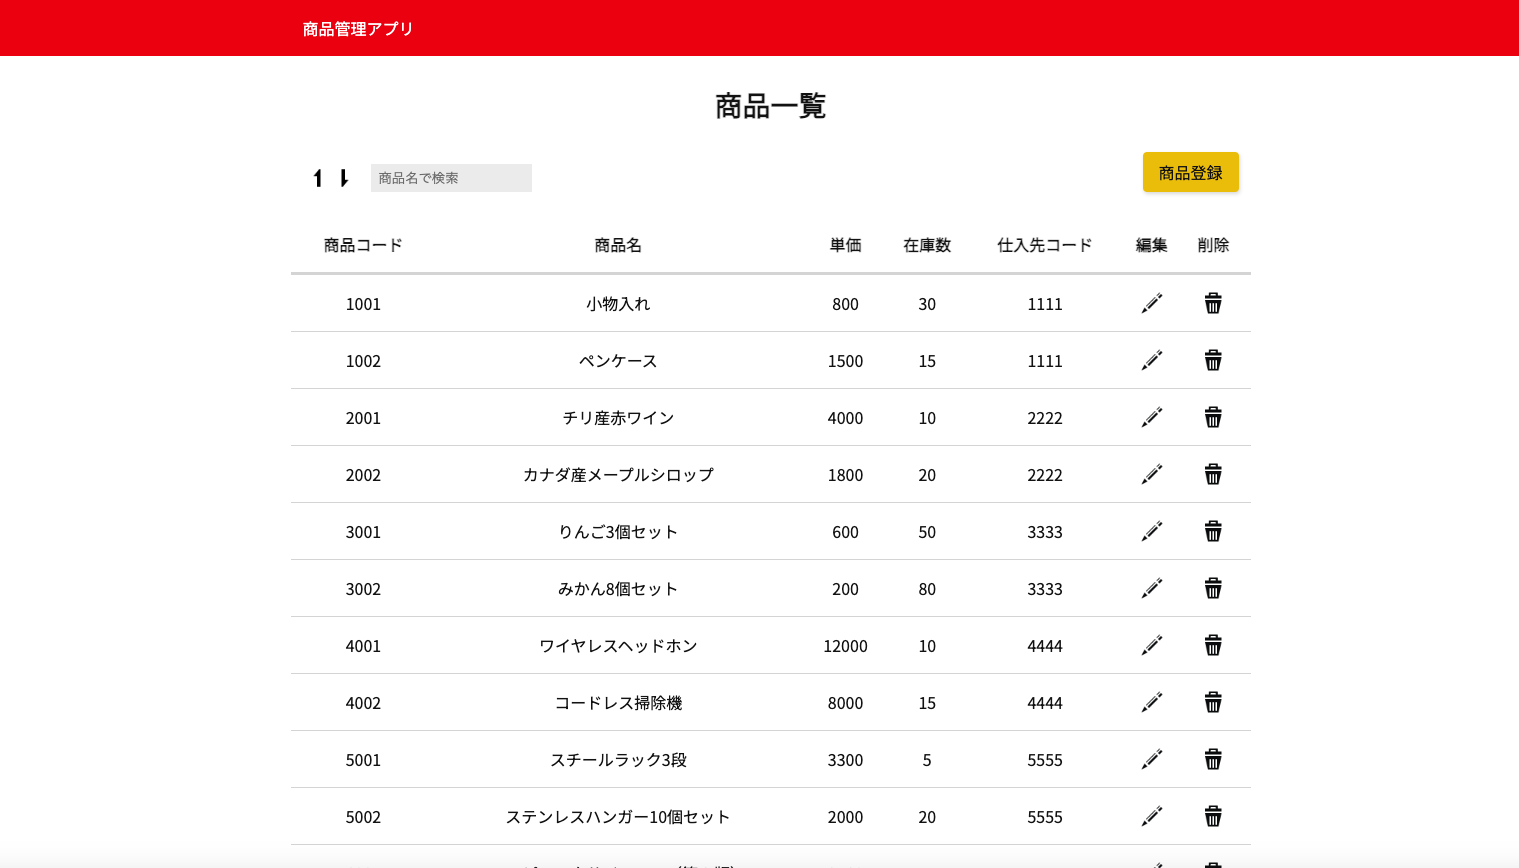The height and width of the screenshot is (868, 1519).
Task: Click the ascending sort up arrow
Action: click(x=318, y=178)
